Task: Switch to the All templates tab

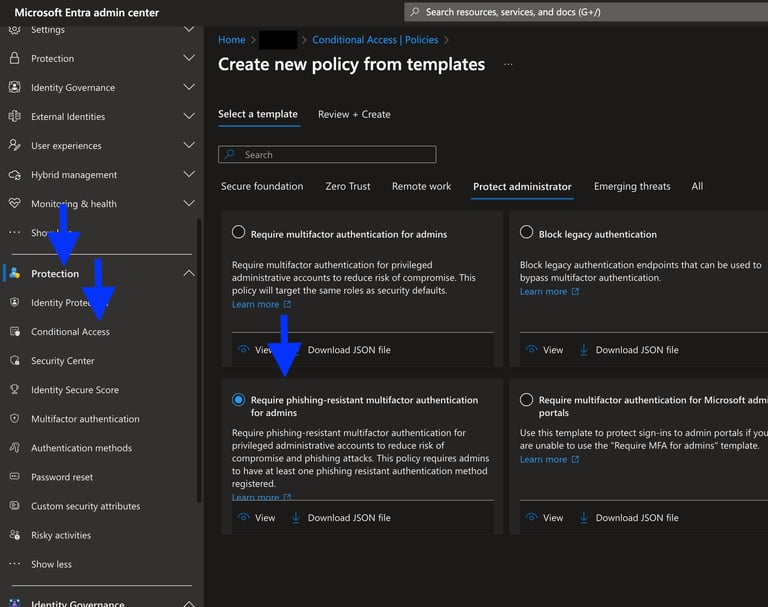Action: pyautogui.click(x=697, y=186)
